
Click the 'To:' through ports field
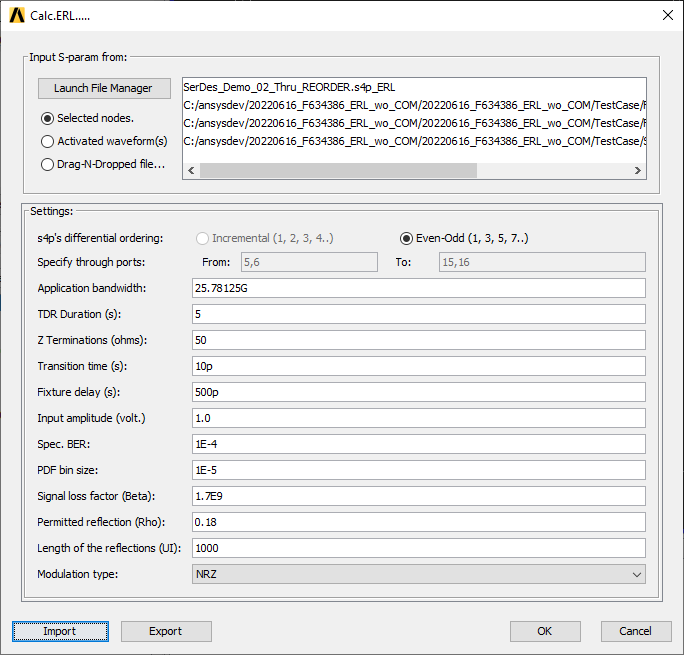(x=542, y=262)
